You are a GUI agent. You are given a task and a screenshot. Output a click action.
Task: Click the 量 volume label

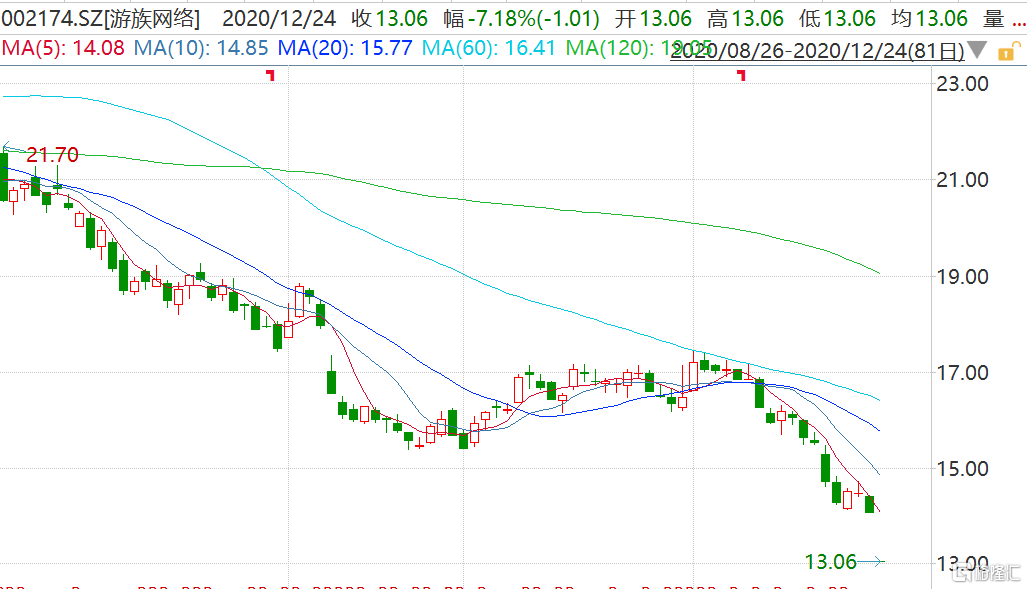click(994, 18)
